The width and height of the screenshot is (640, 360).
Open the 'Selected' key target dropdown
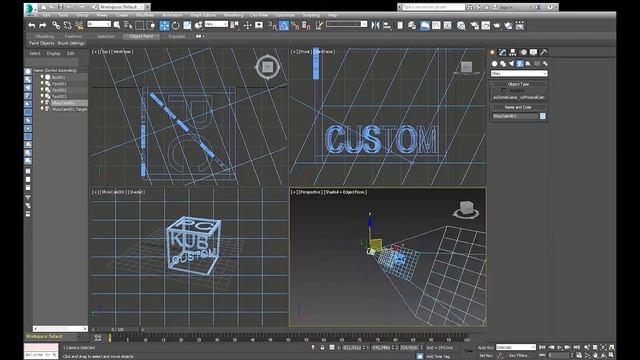click(516, 347)
